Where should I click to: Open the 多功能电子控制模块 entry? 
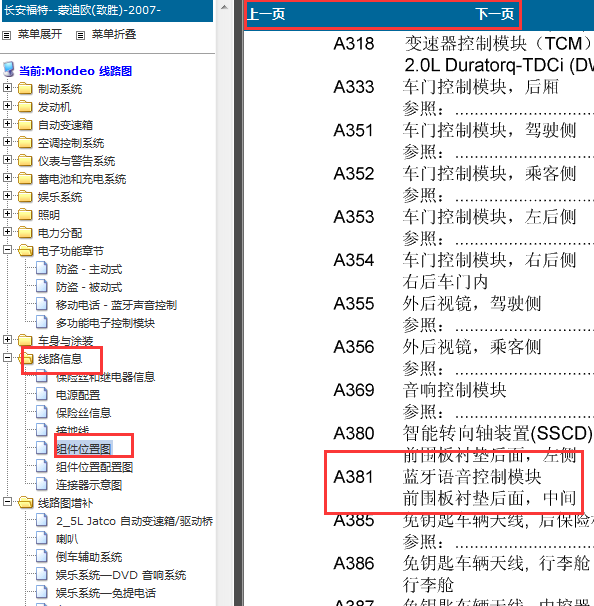(x=105, y=323)
